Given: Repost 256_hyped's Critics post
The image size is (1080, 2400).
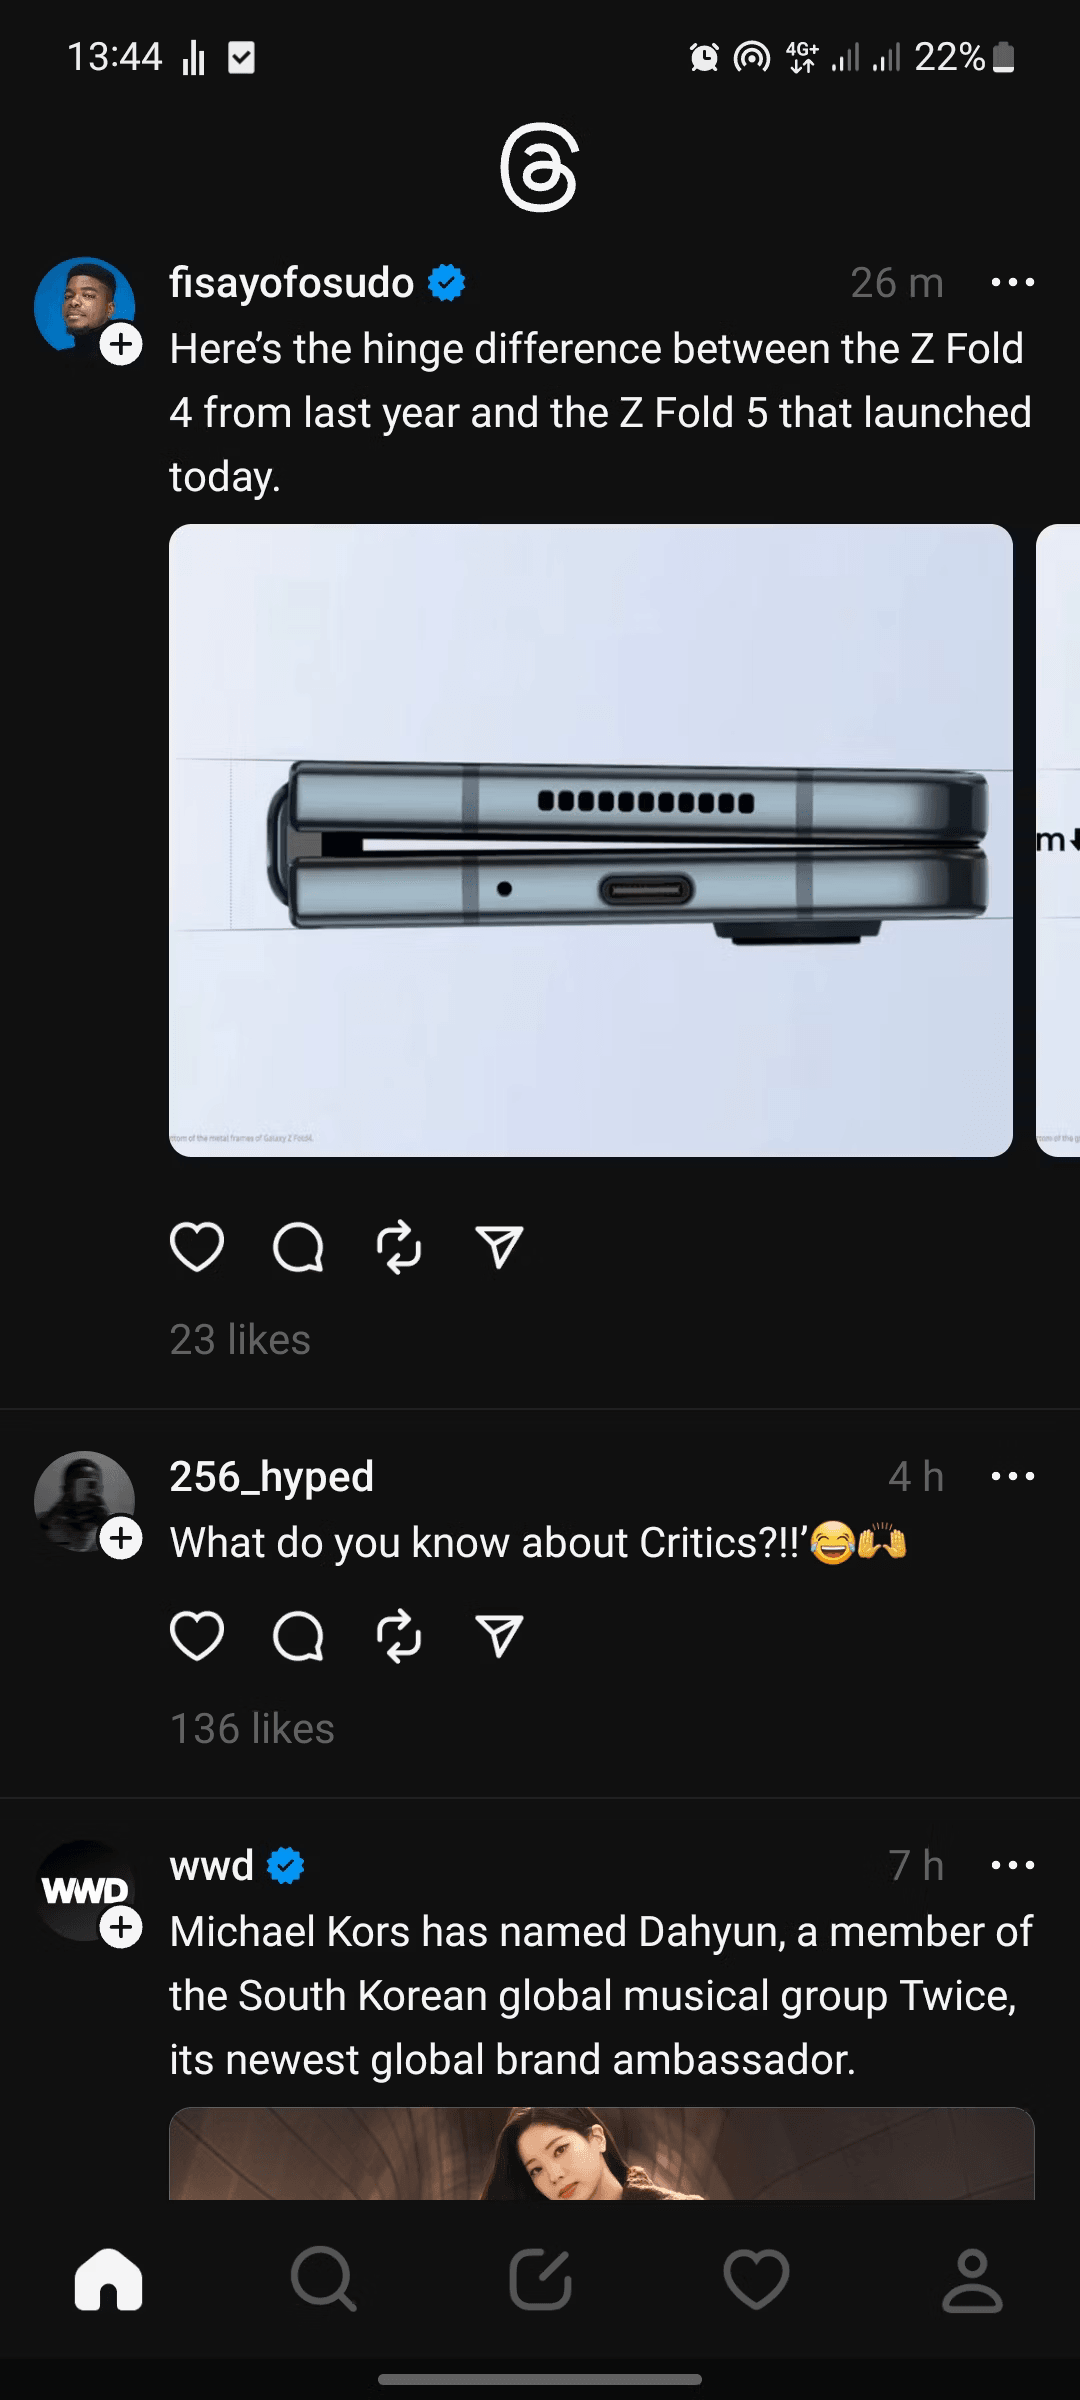Looking at the screenshot, I should [399, 1636].
